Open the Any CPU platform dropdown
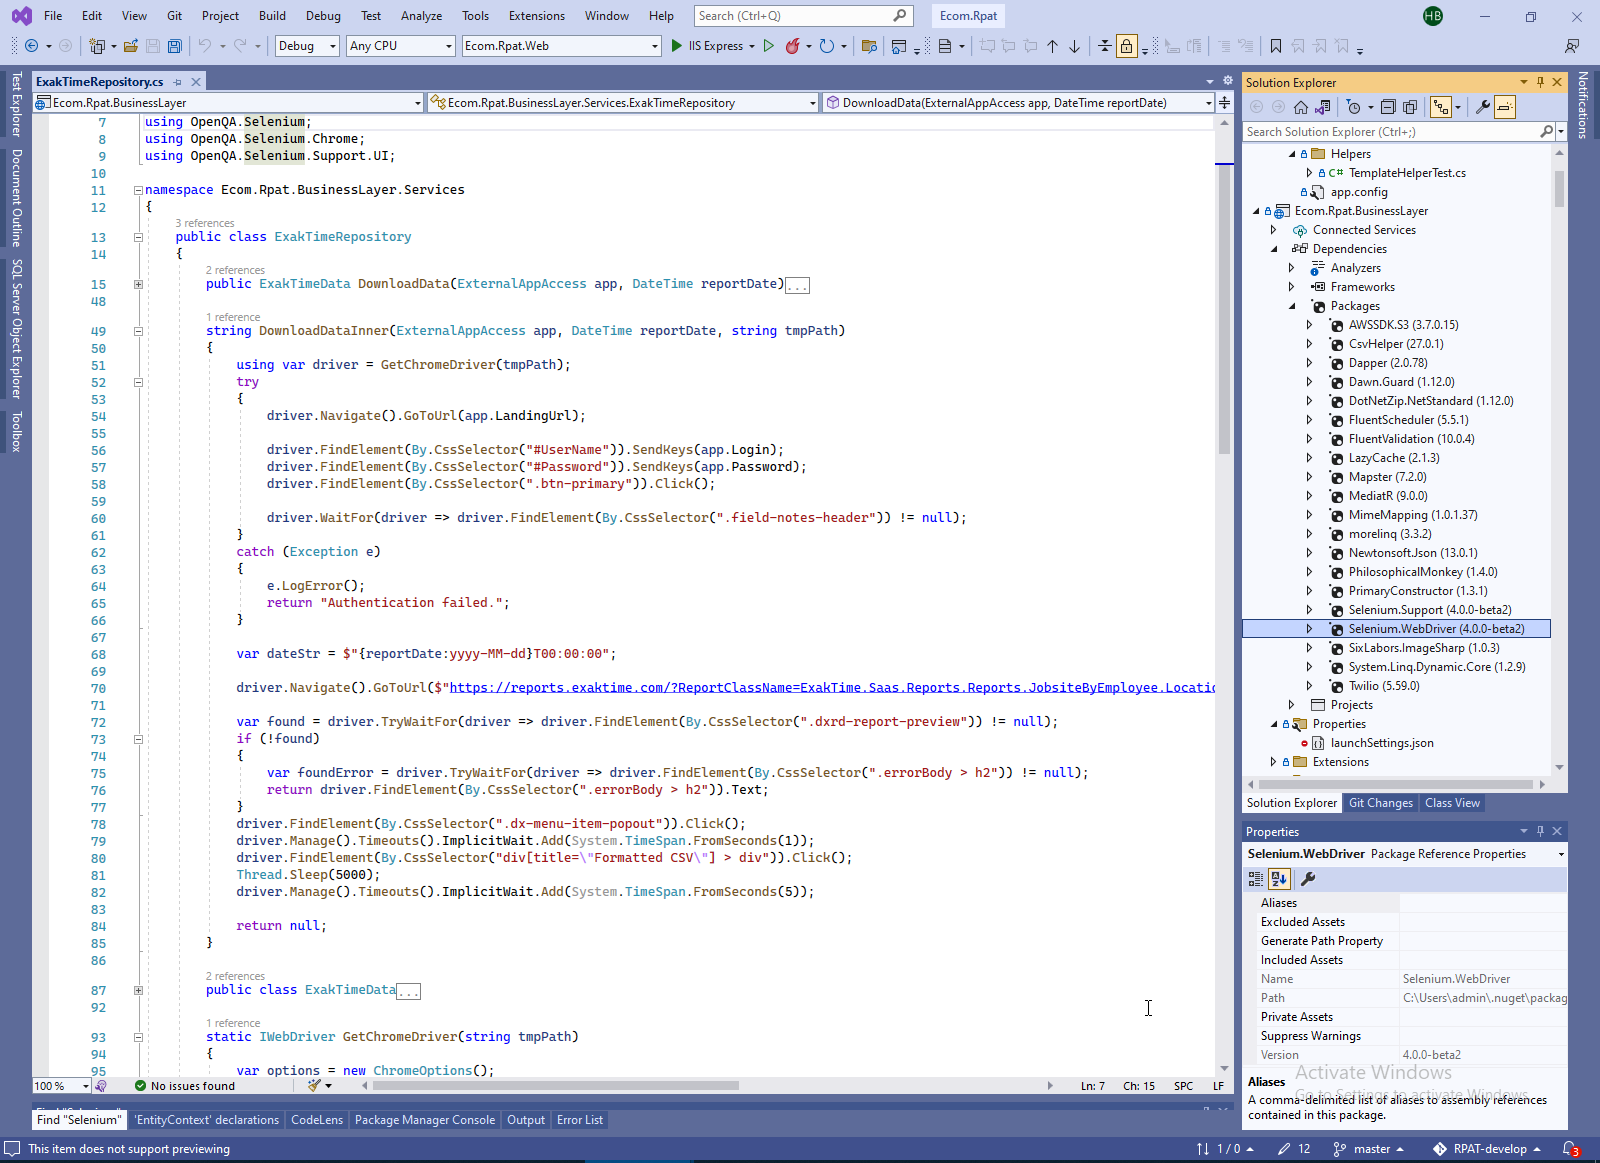 tap(400, 46)
